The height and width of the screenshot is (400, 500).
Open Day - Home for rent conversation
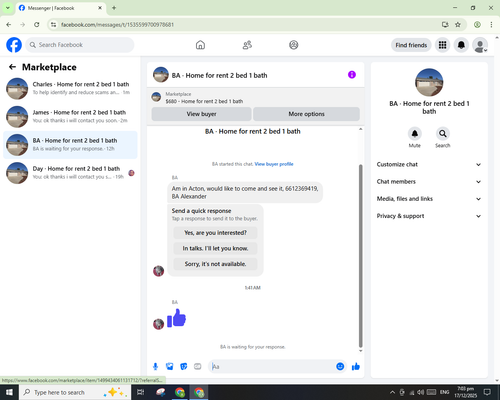click(70, 173)
